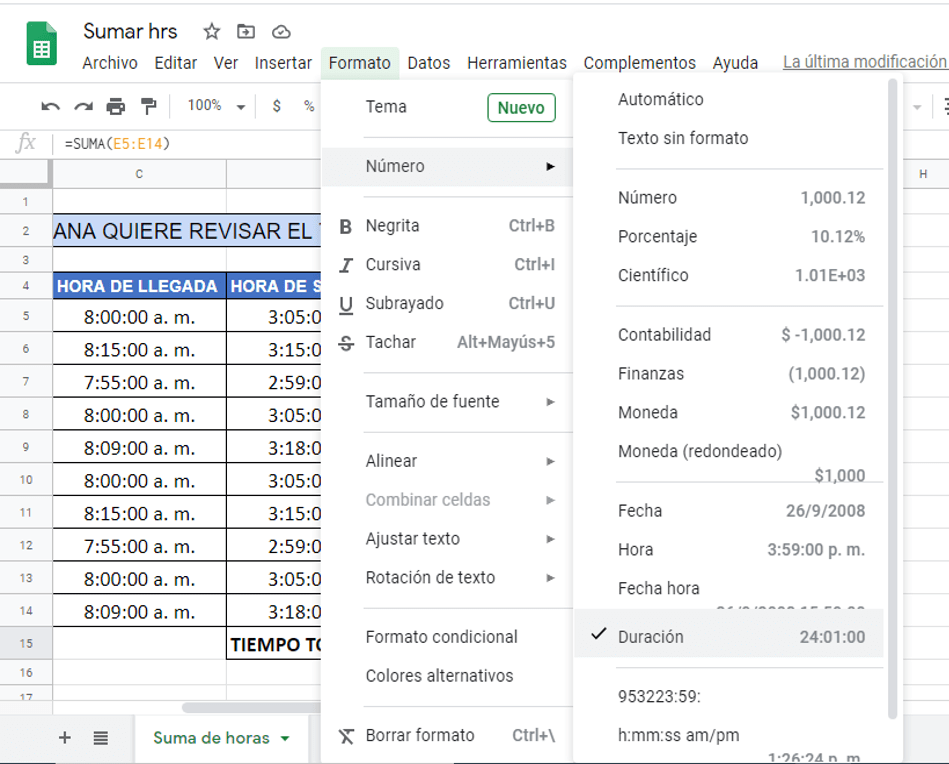Open the Complementos menu
This screenshot has height=764, width=949.
point(640,63)
